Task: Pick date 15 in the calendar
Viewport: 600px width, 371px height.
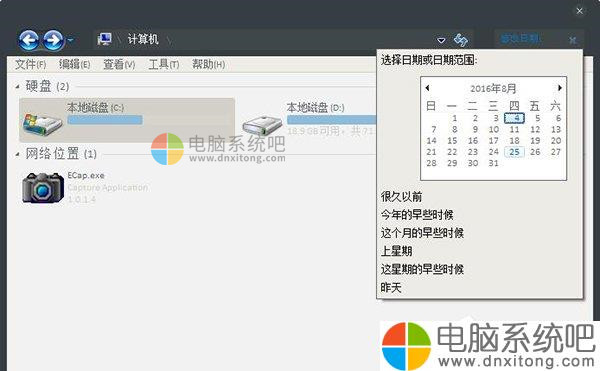Action: pyautogui.click(x=452, y=141)
